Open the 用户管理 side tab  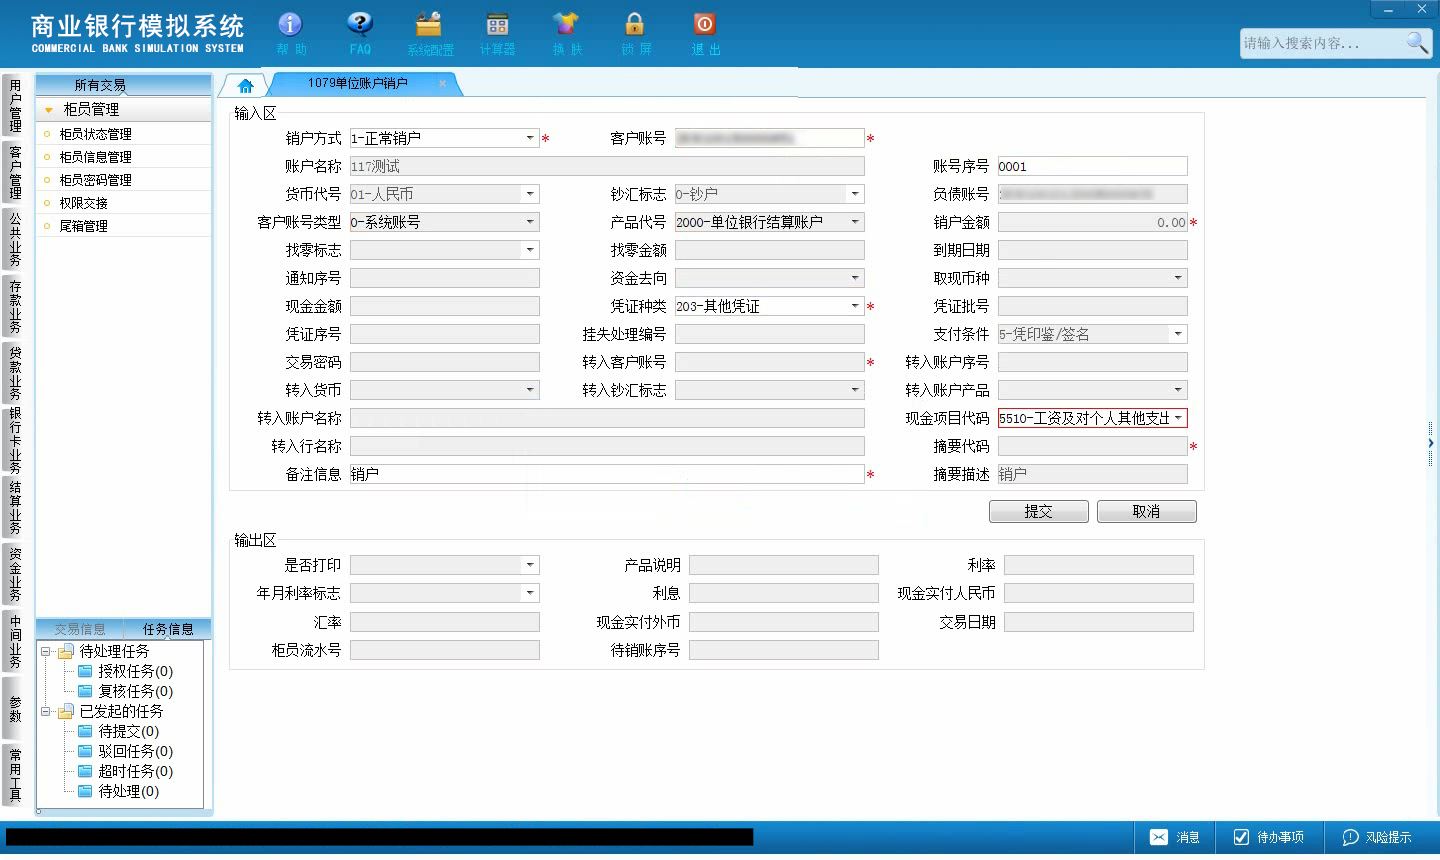(14, 105)
